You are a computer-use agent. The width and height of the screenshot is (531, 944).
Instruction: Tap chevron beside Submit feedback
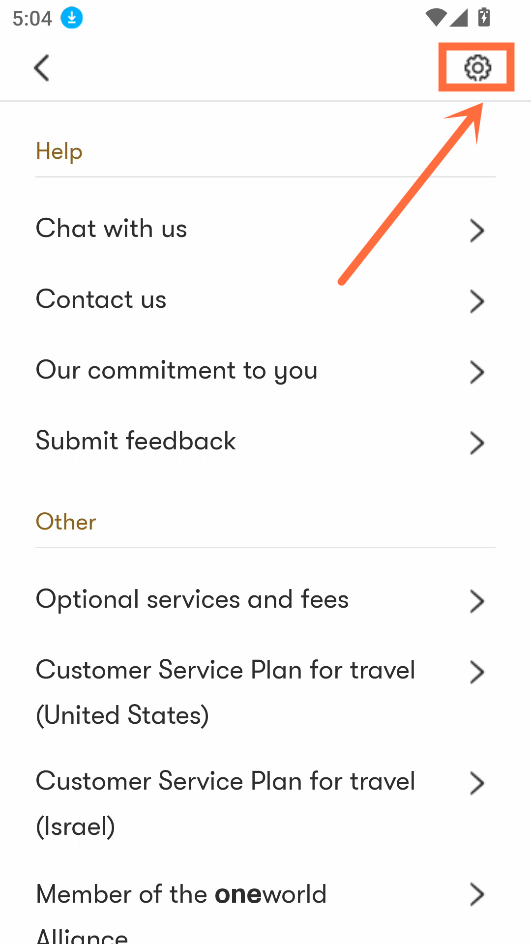477,442
